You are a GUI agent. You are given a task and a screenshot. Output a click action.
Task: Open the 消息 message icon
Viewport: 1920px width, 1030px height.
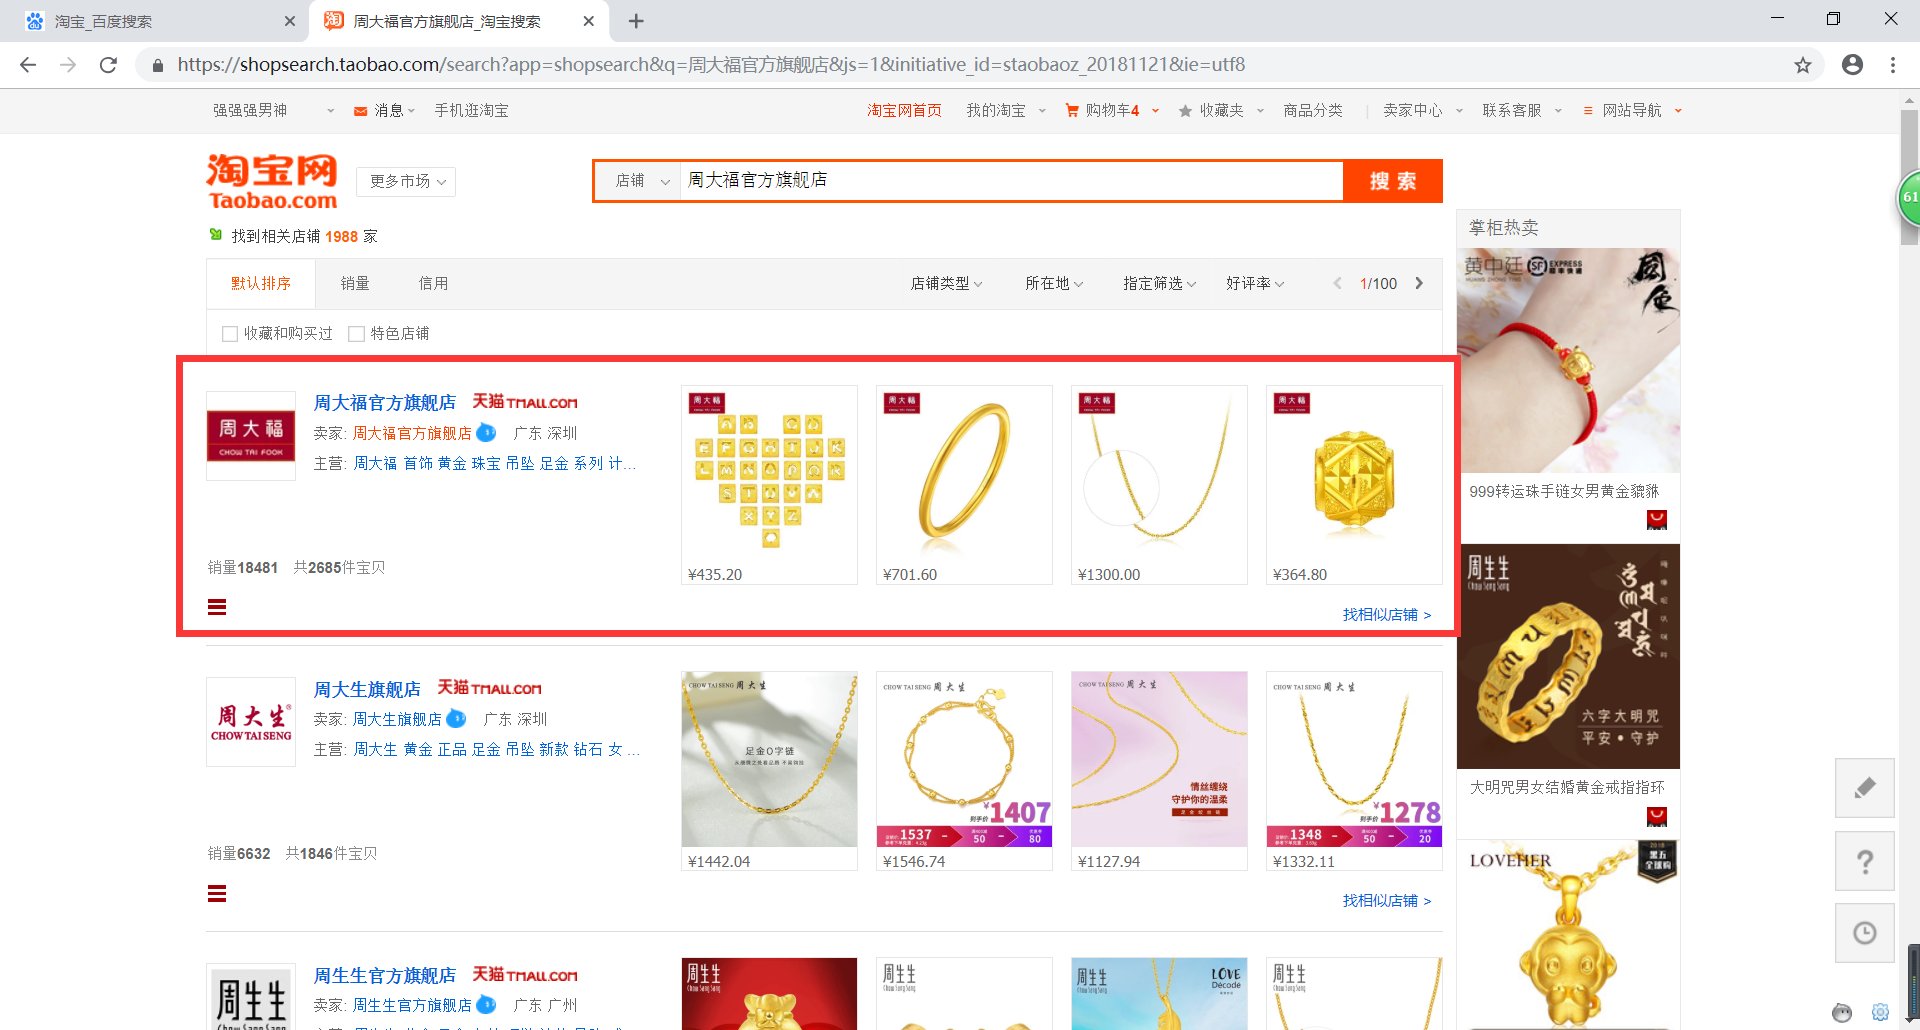(x=360, y=110)
